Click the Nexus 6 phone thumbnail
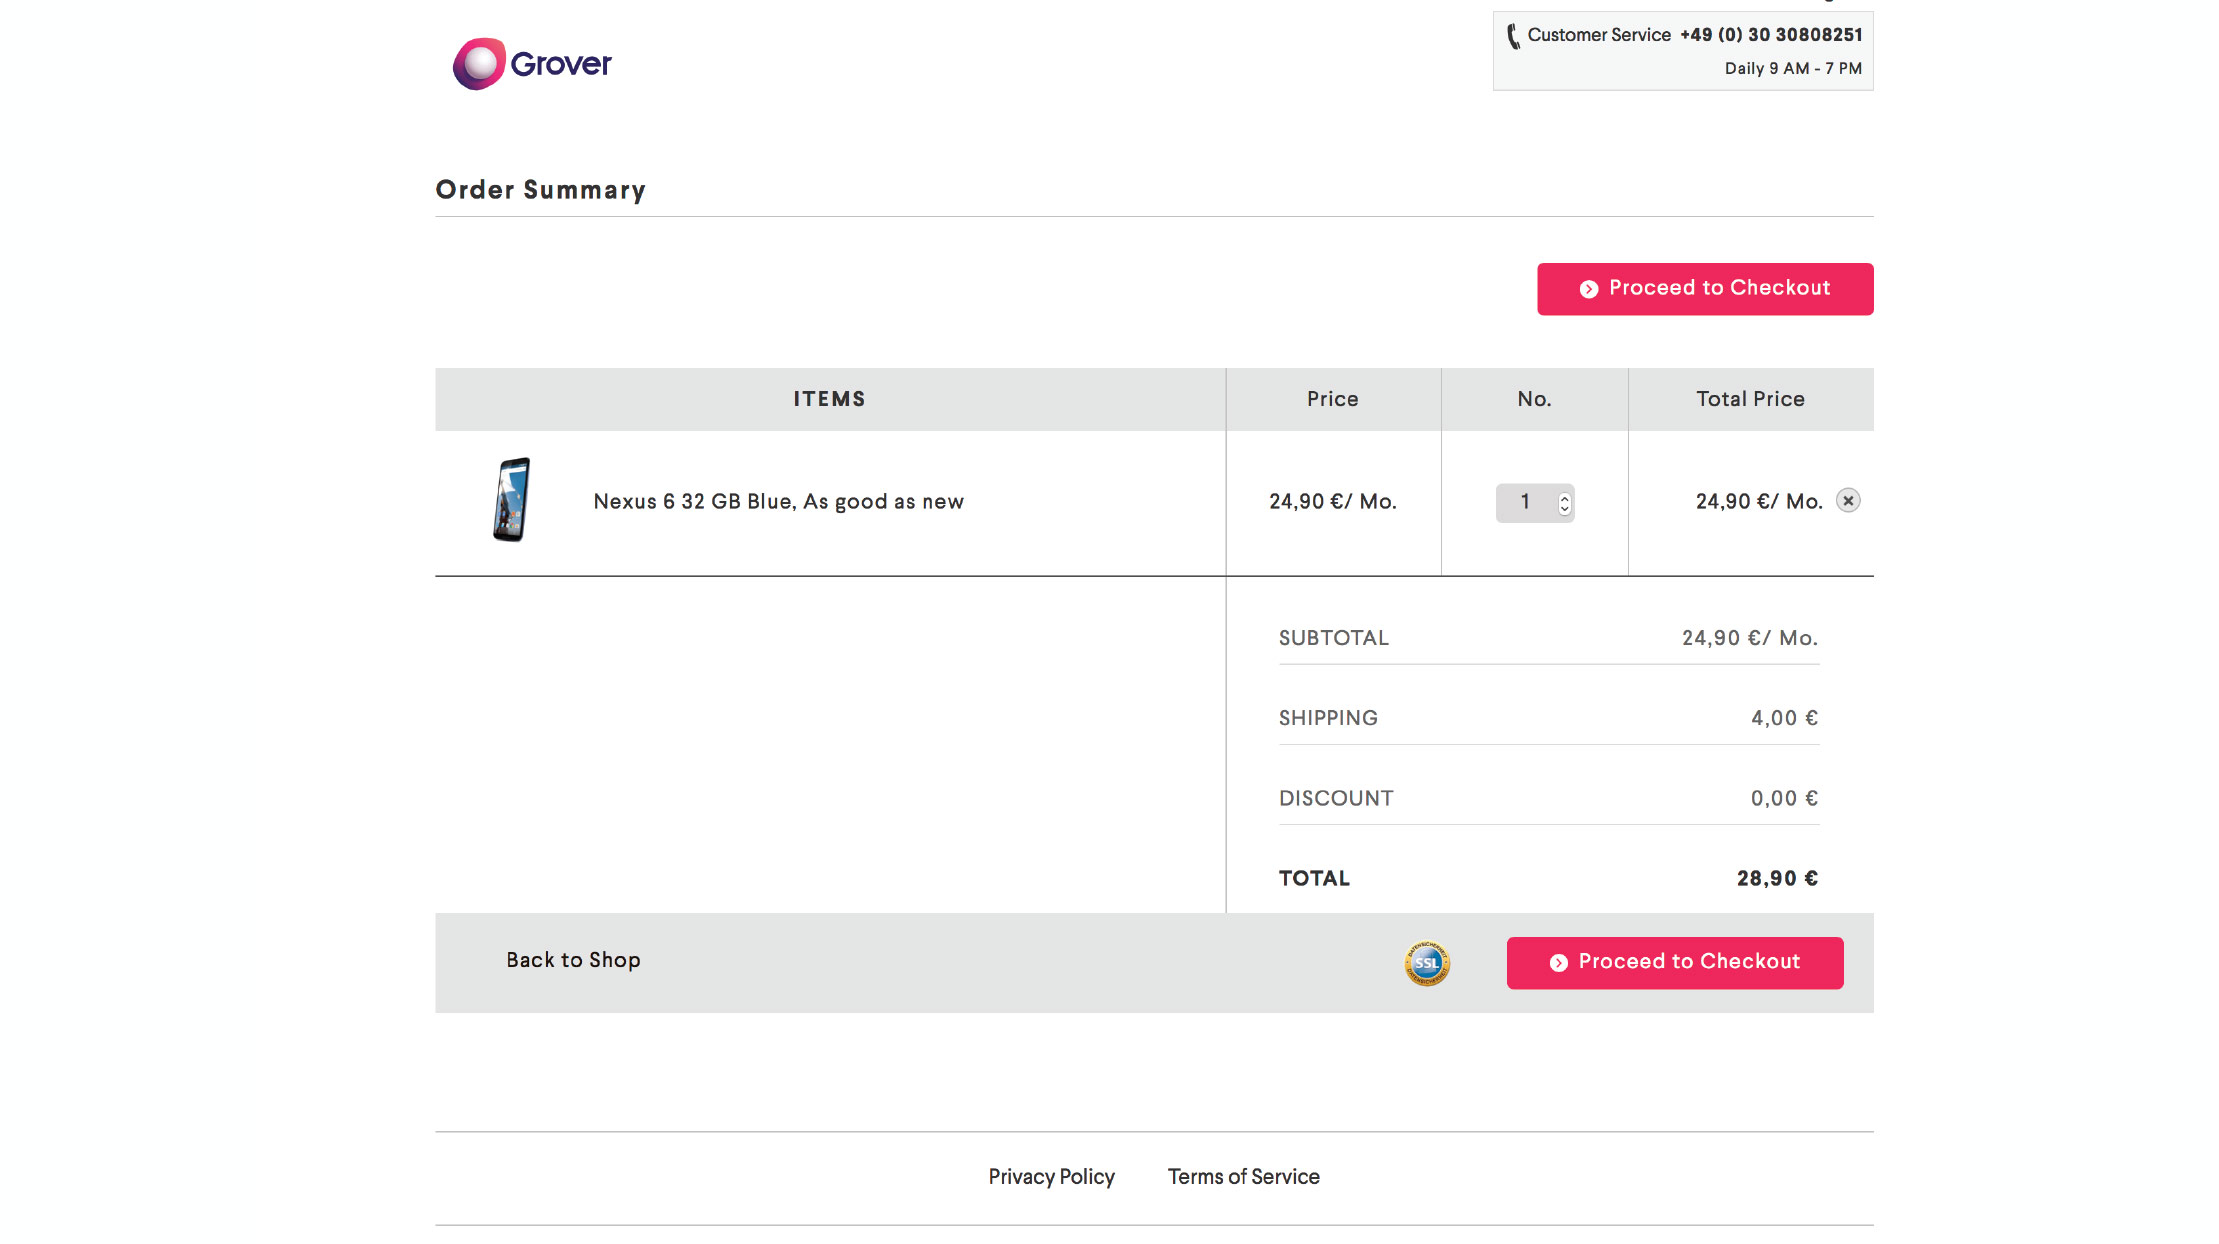 point(512,500)
